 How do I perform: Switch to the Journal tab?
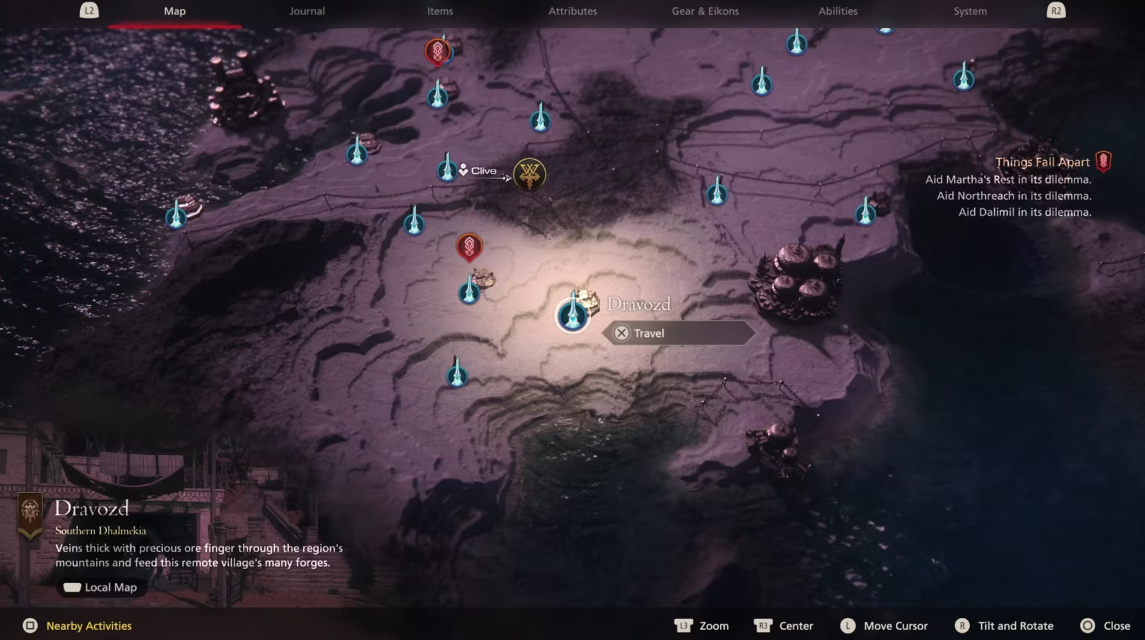click(307, 11)
